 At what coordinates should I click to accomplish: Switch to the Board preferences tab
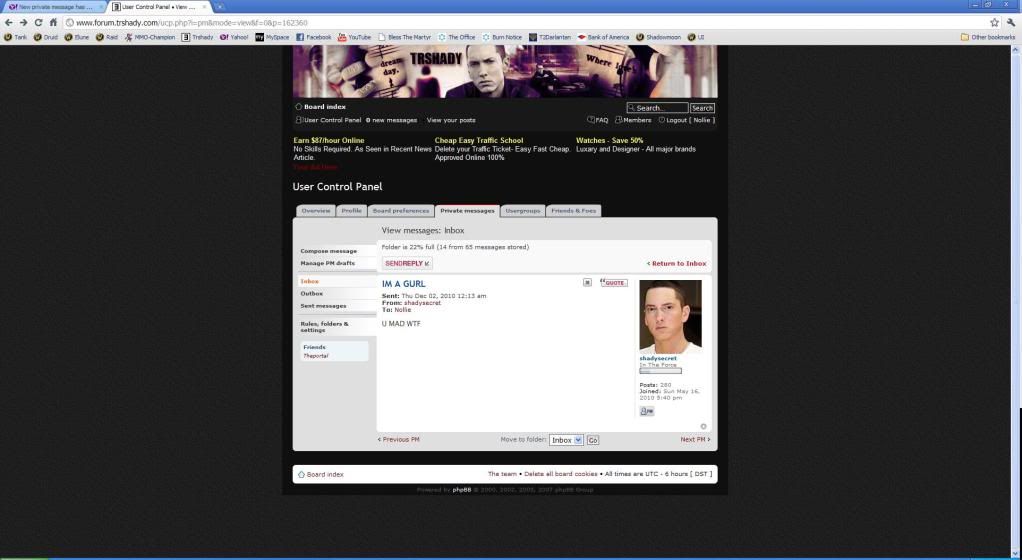pyautogui.click(x=401, y=211)
